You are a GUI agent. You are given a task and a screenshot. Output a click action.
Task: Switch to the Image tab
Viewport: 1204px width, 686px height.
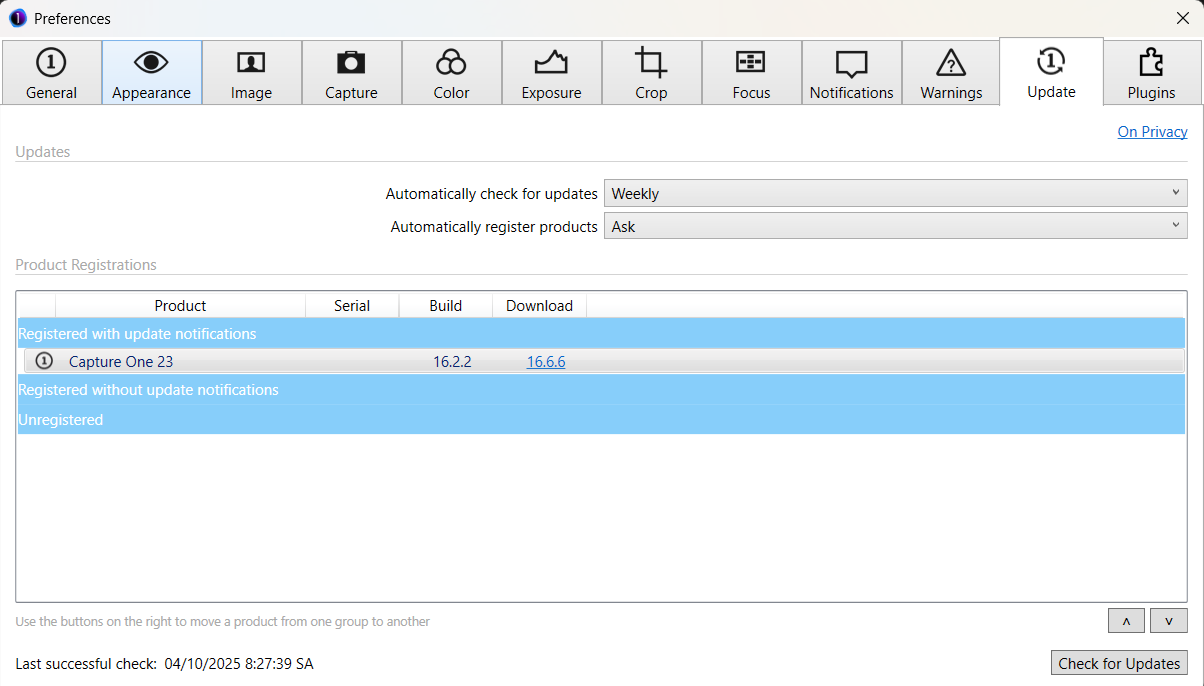[251, 62]
